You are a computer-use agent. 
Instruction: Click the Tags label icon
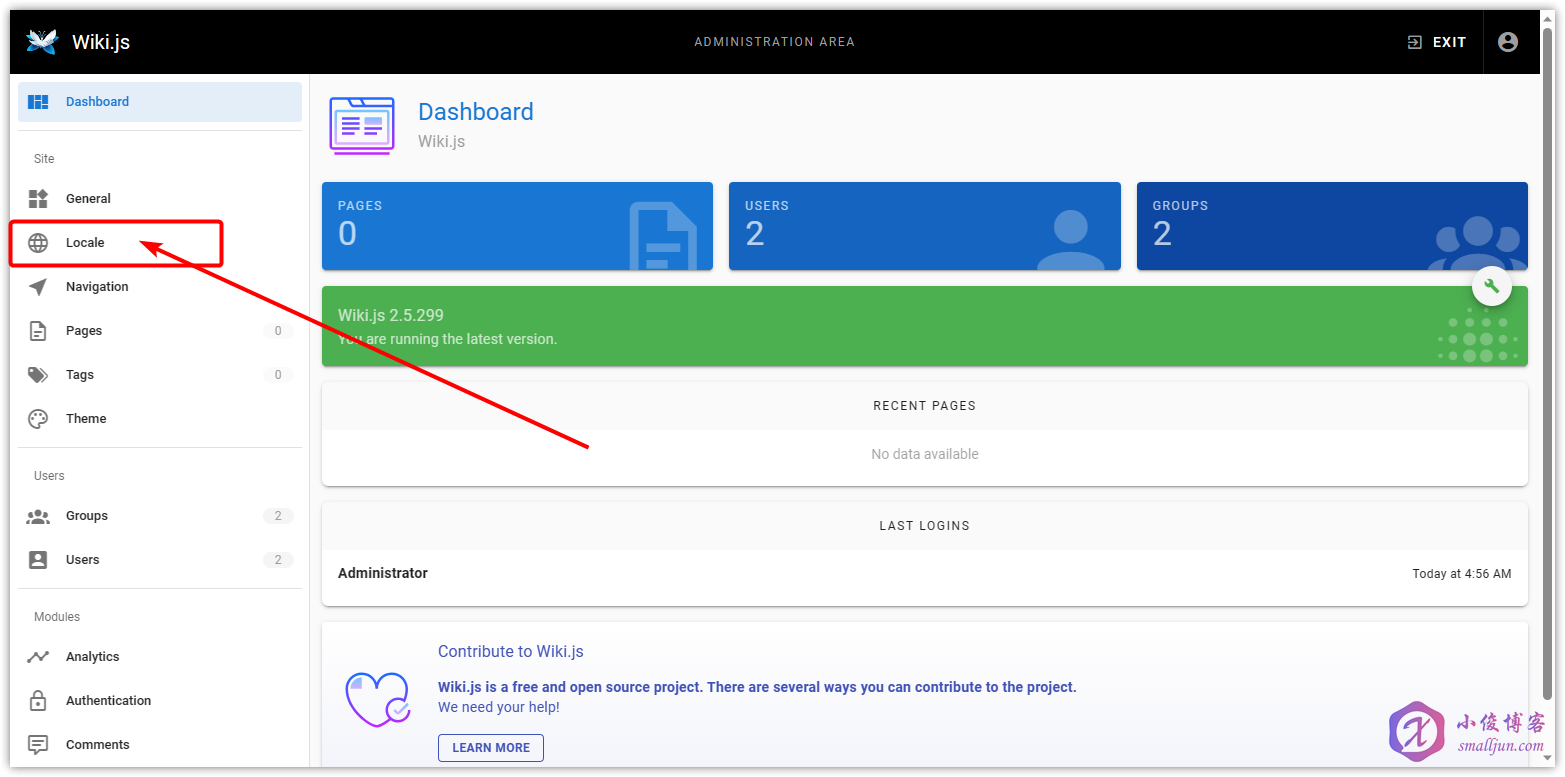pos(38,375)
